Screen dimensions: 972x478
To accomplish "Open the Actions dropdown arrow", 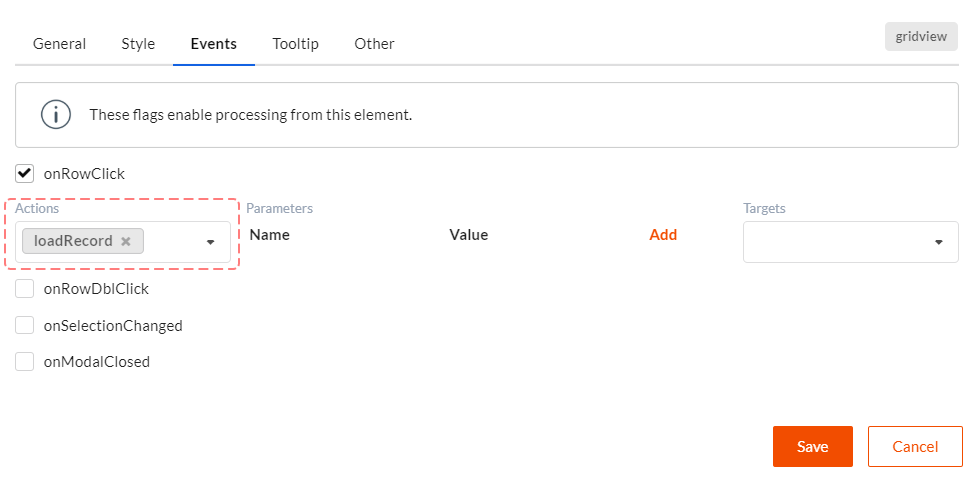I will (x=211, y=242).
